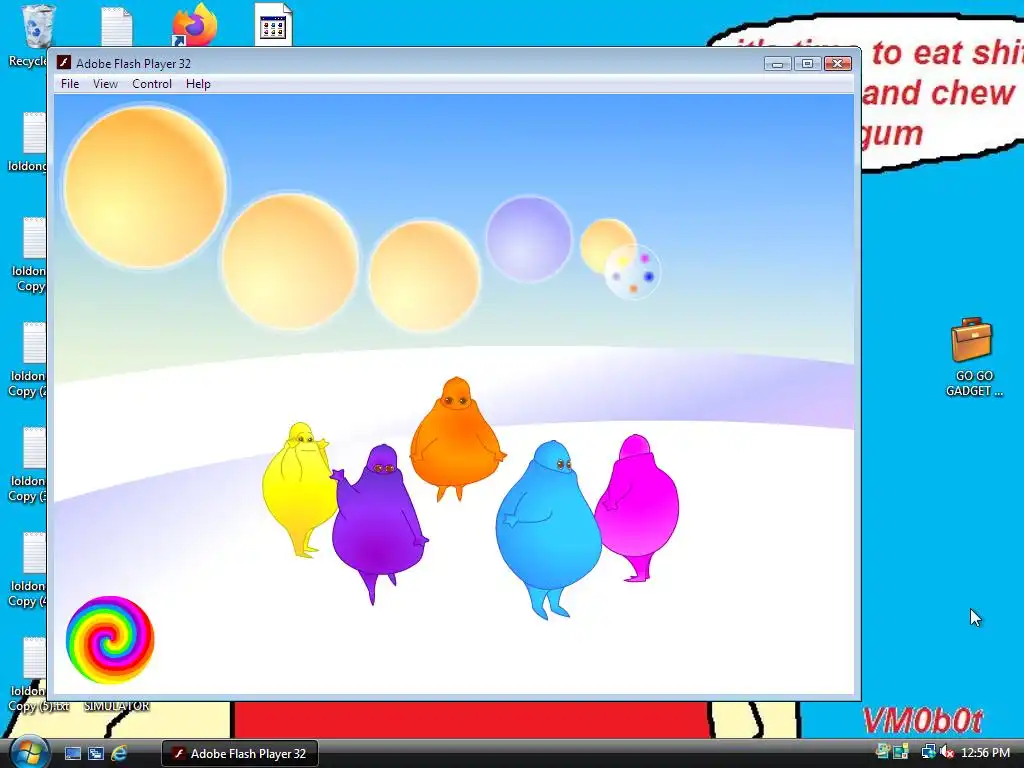Image resolution: width=1024 pixels, height=768 pixels.
Task: Click the Adobe Flash Player 32 title text
Action: point(133,63)
